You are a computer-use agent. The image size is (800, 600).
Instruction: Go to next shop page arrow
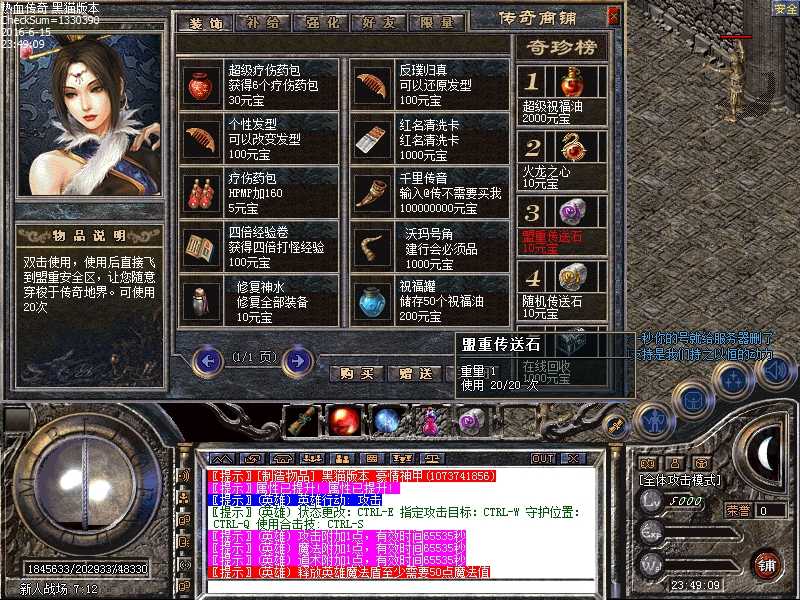[x=297, y=361]
